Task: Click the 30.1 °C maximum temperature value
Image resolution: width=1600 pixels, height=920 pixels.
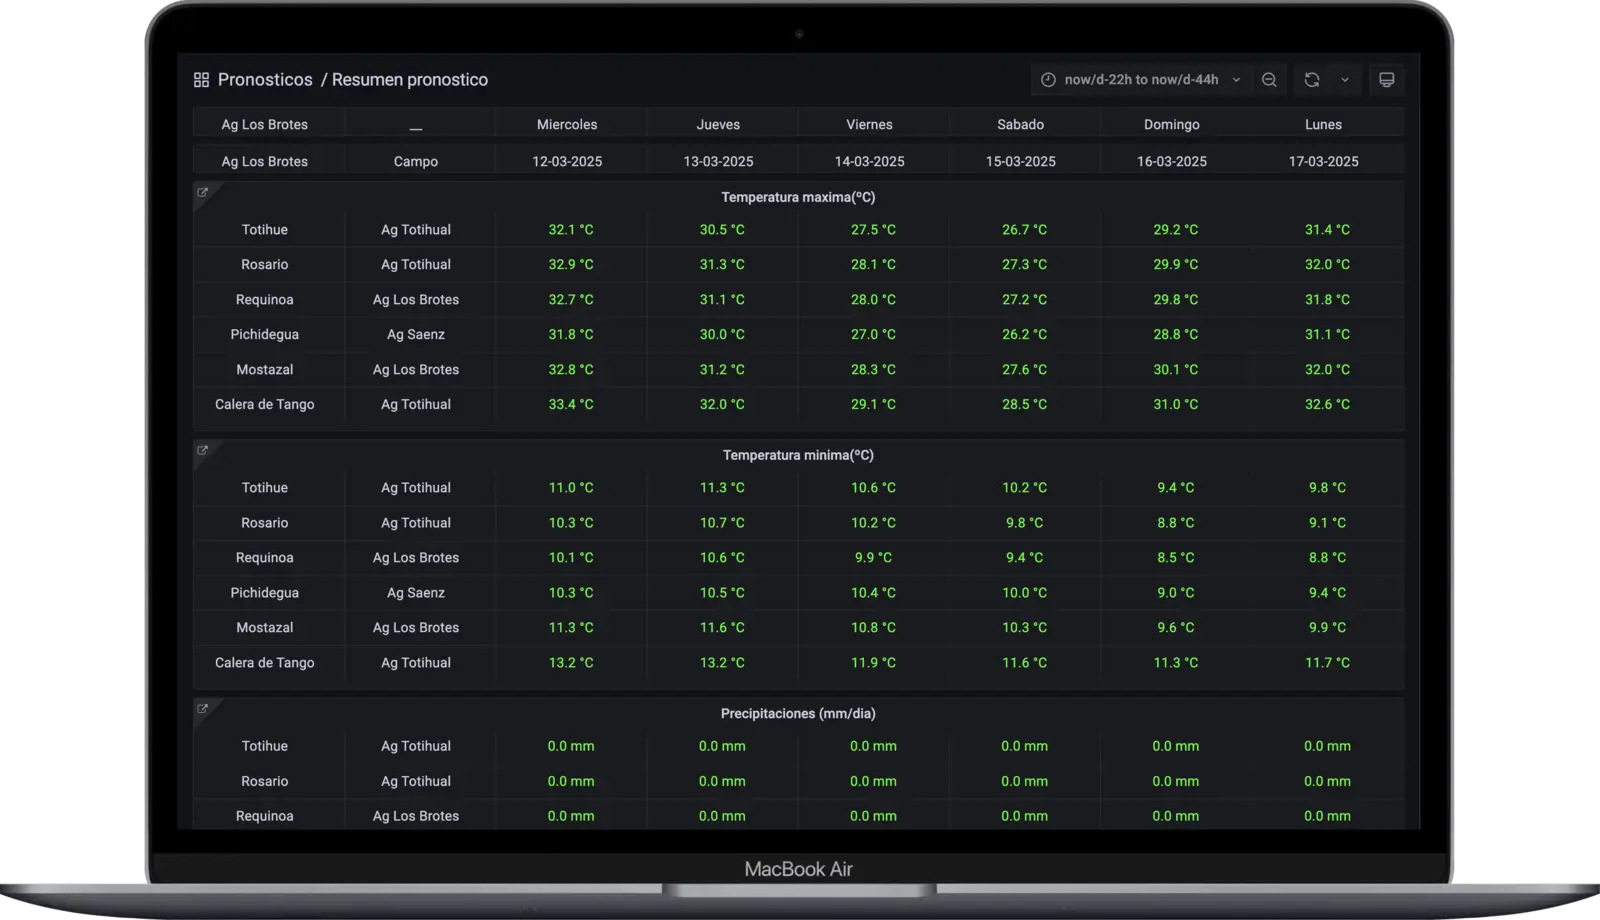Action: point(1176,370)
